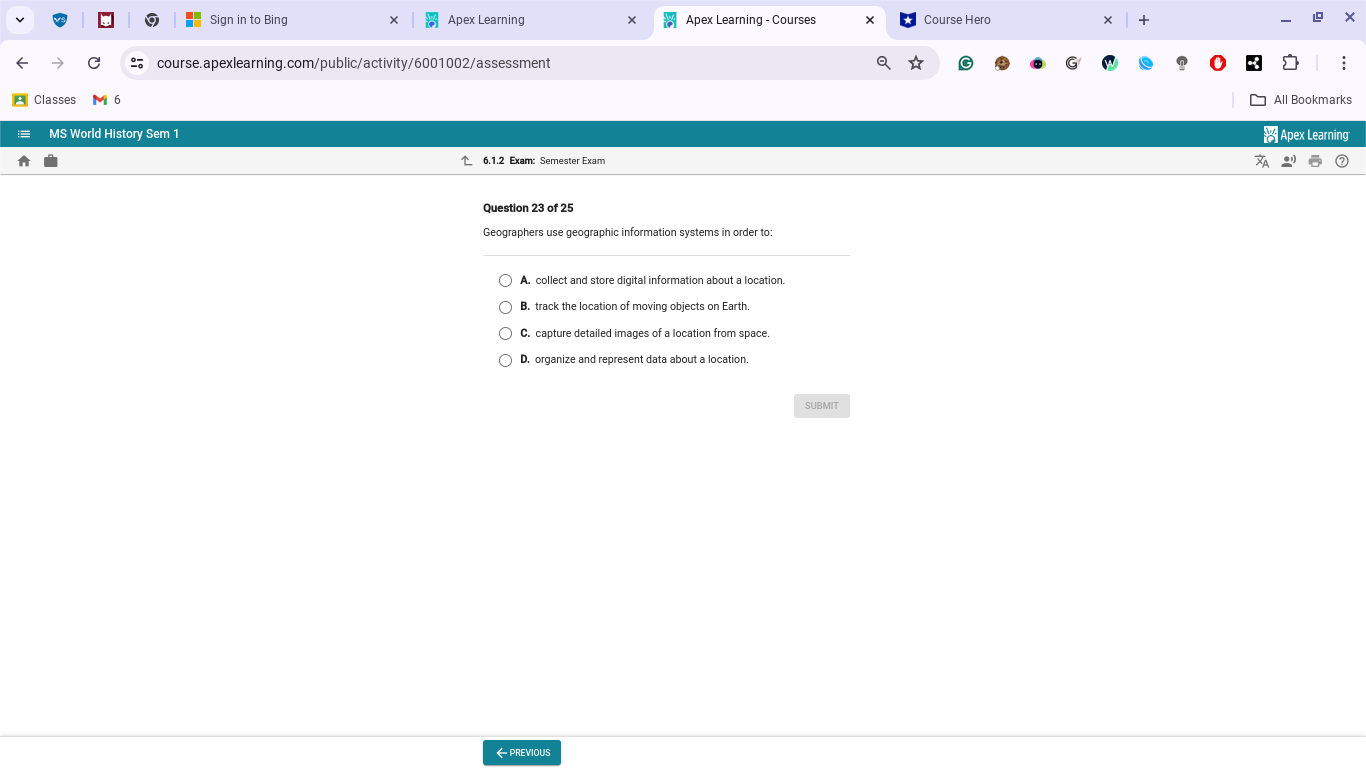This screenshot has height=768, width=1366.
Task: Click the red stop-hand extension icon
Action: click(x=1218, y=63)
